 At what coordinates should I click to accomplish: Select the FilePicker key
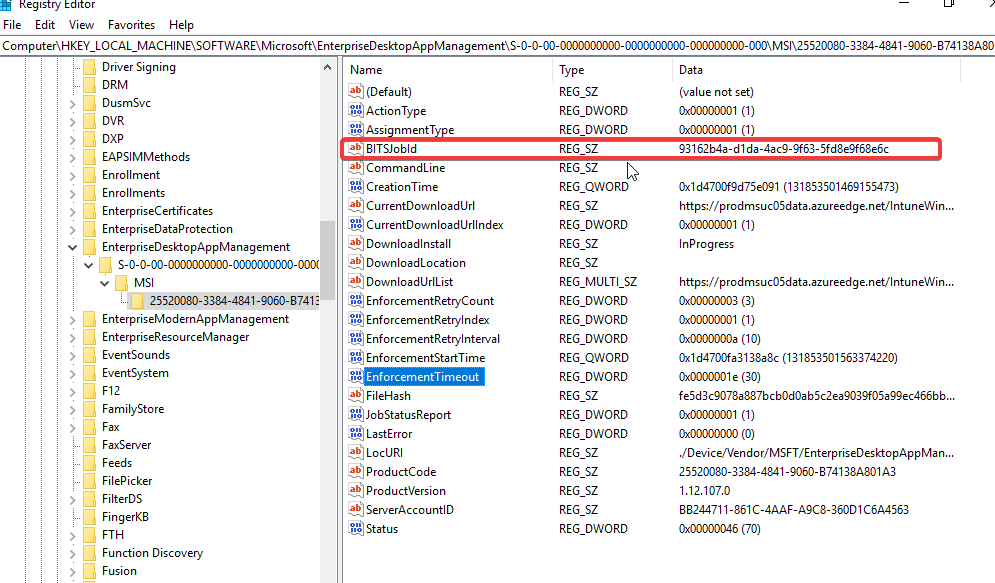pos(127,481)
